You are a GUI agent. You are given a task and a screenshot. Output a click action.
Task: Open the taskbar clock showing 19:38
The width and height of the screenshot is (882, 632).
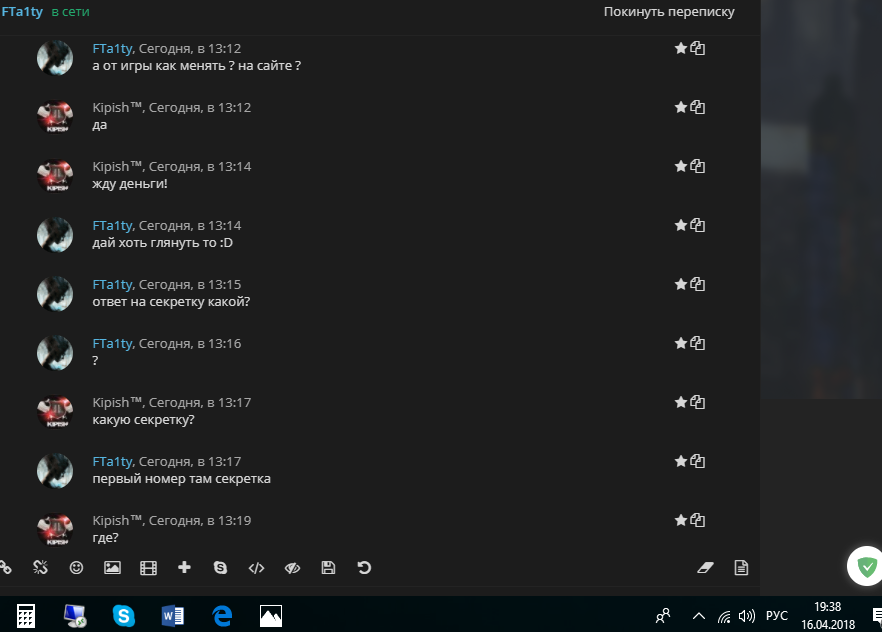click(828, 616)
